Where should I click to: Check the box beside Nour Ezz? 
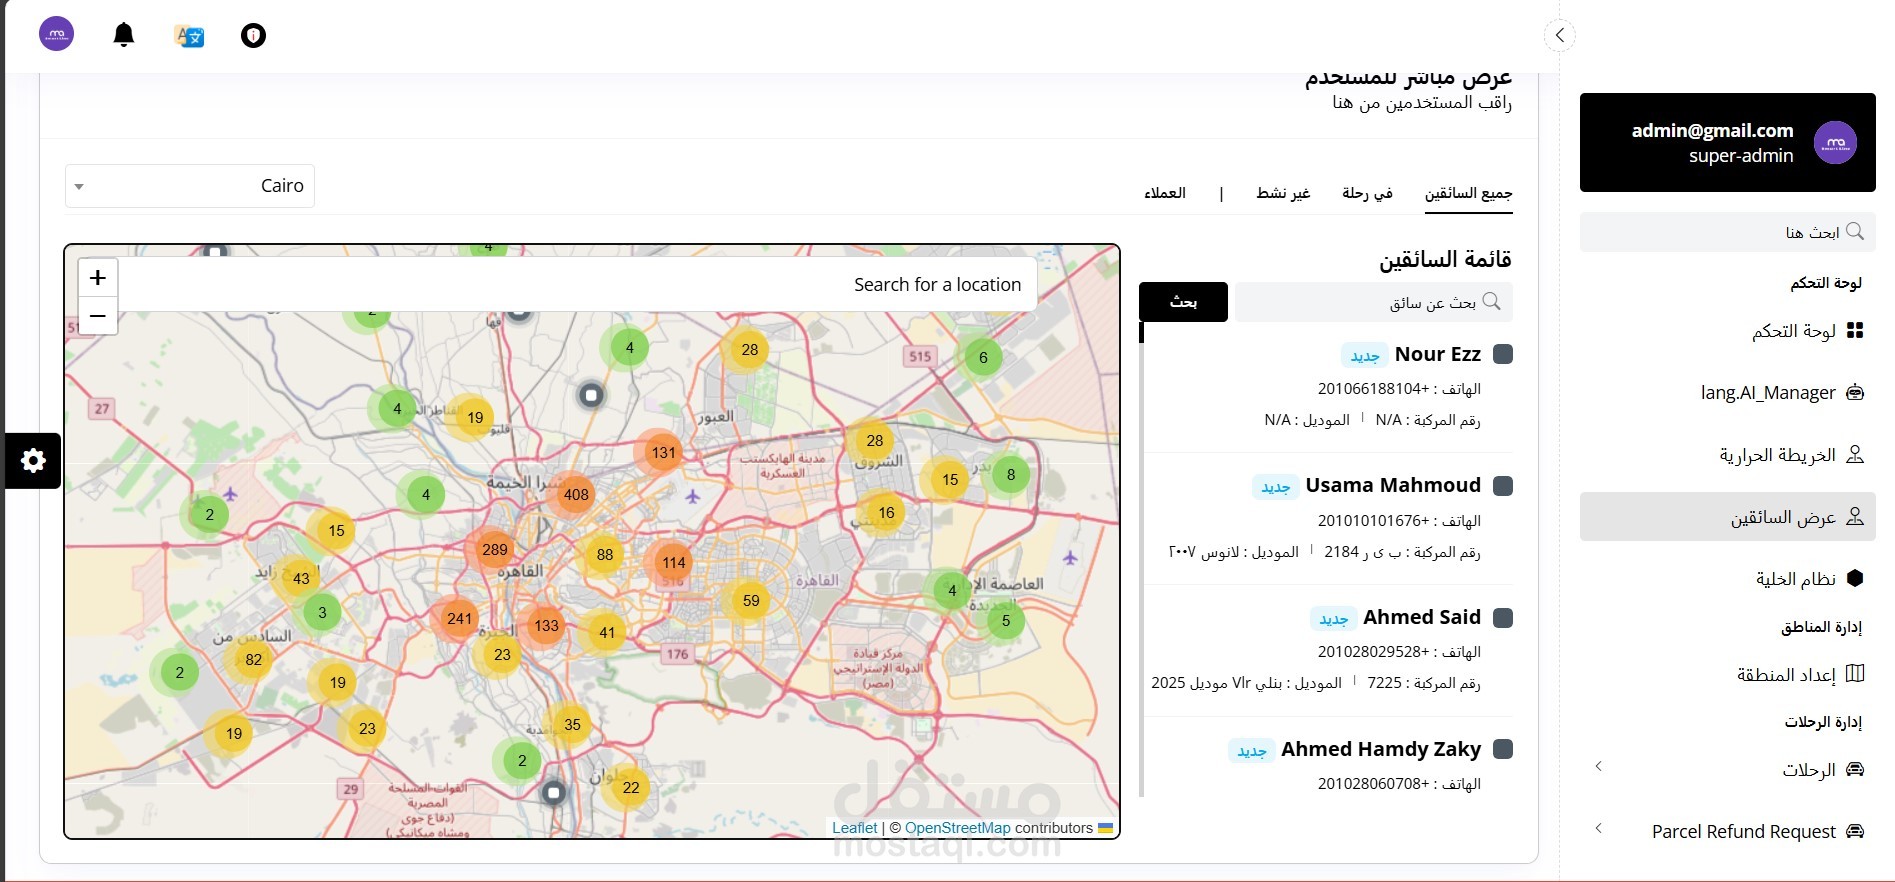[x=1502, y=354]
